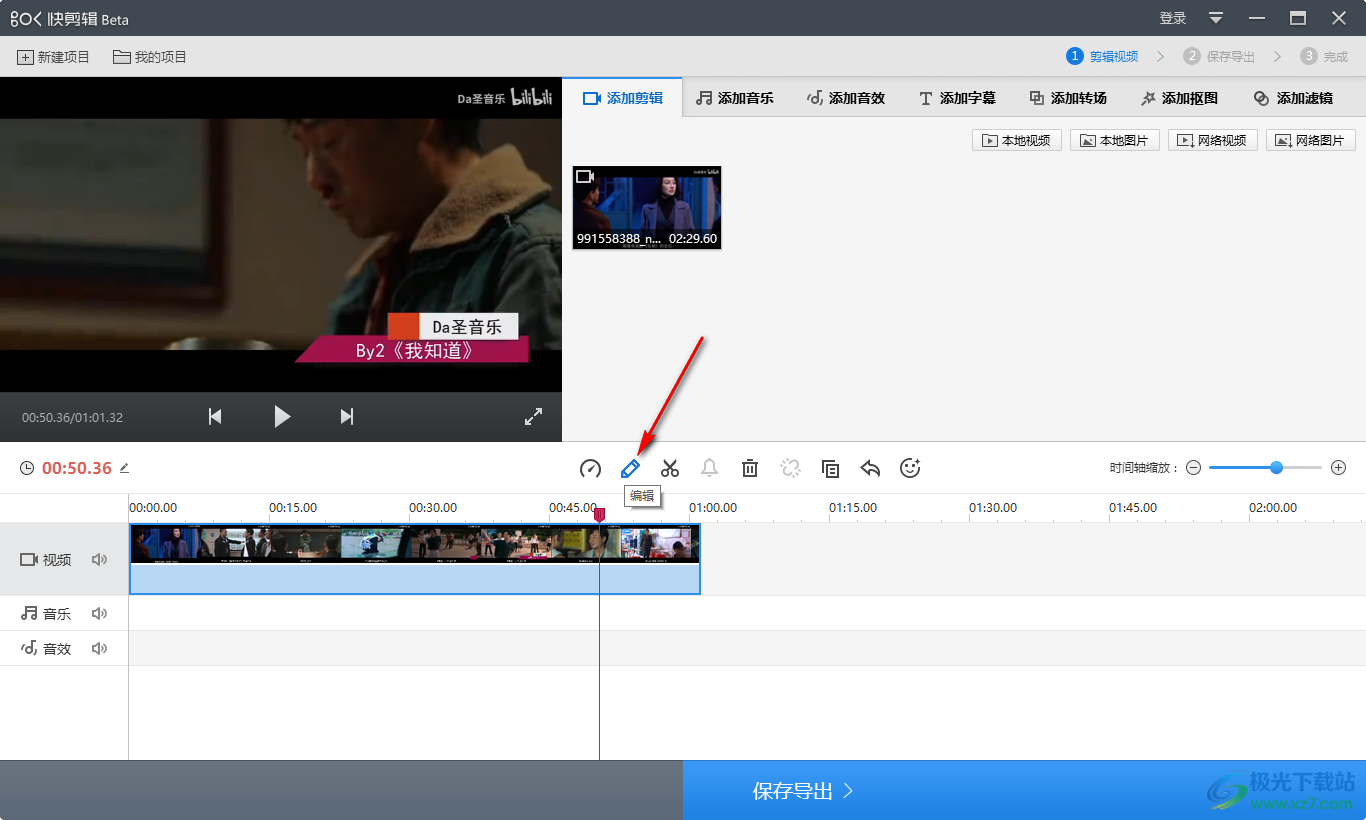Screen dimensions: 1366x820
Task: Play the preview video
Action: click(x=282, y=417)
